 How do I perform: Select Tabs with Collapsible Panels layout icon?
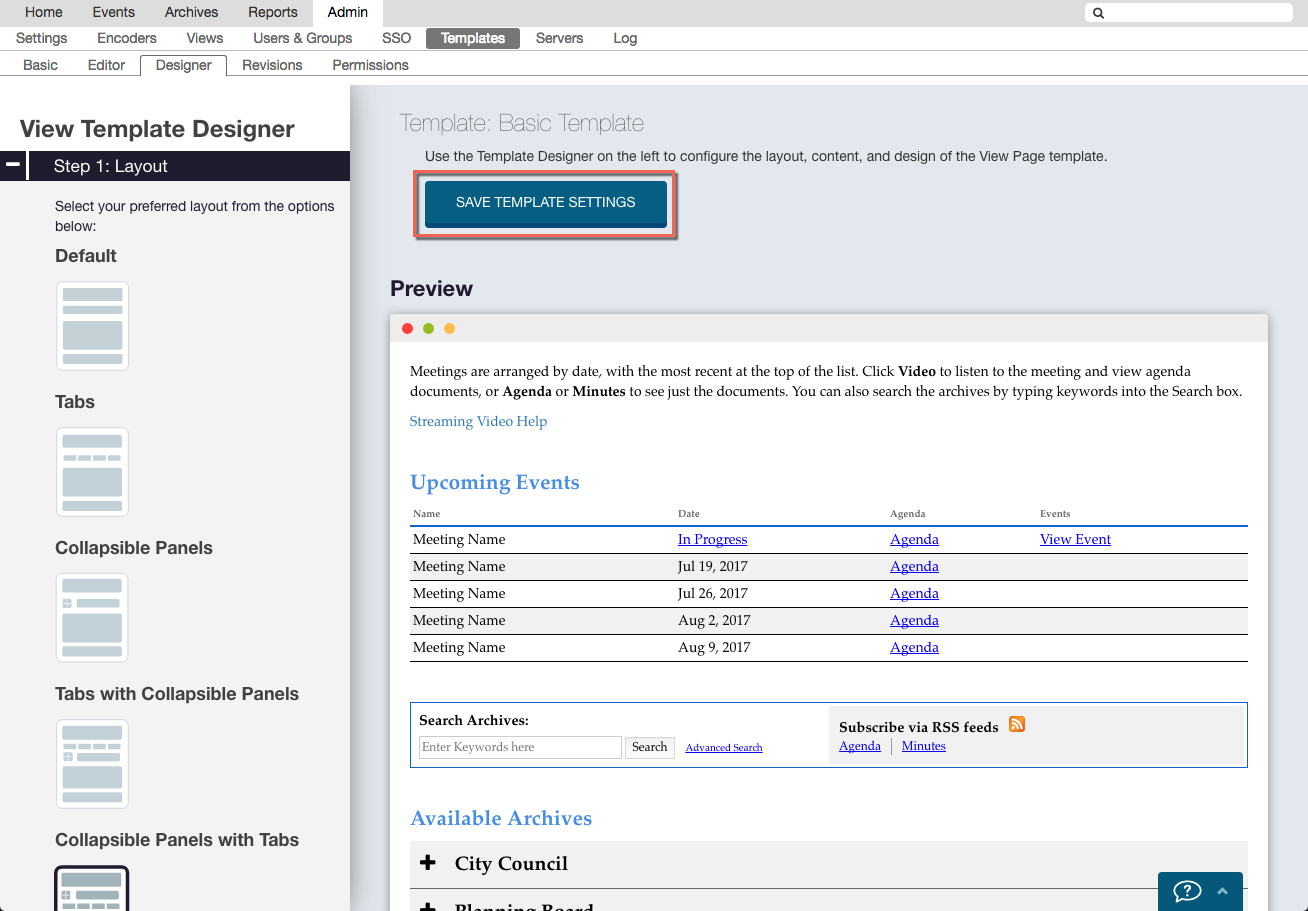point(92,764)
